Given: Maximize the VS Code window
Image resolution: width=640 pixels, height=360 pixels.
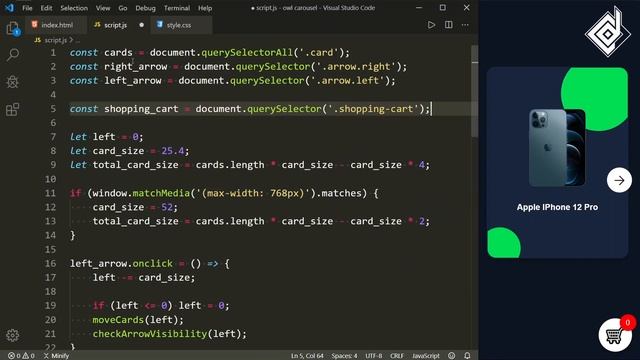Looking at the screenshot, I should coord(443,8).
